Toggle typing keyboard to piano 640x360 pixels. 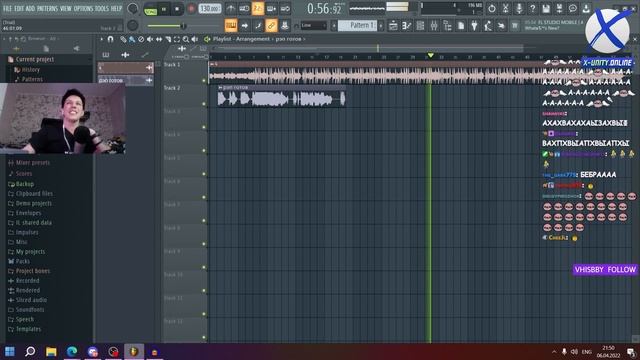(x=231, y=26)
